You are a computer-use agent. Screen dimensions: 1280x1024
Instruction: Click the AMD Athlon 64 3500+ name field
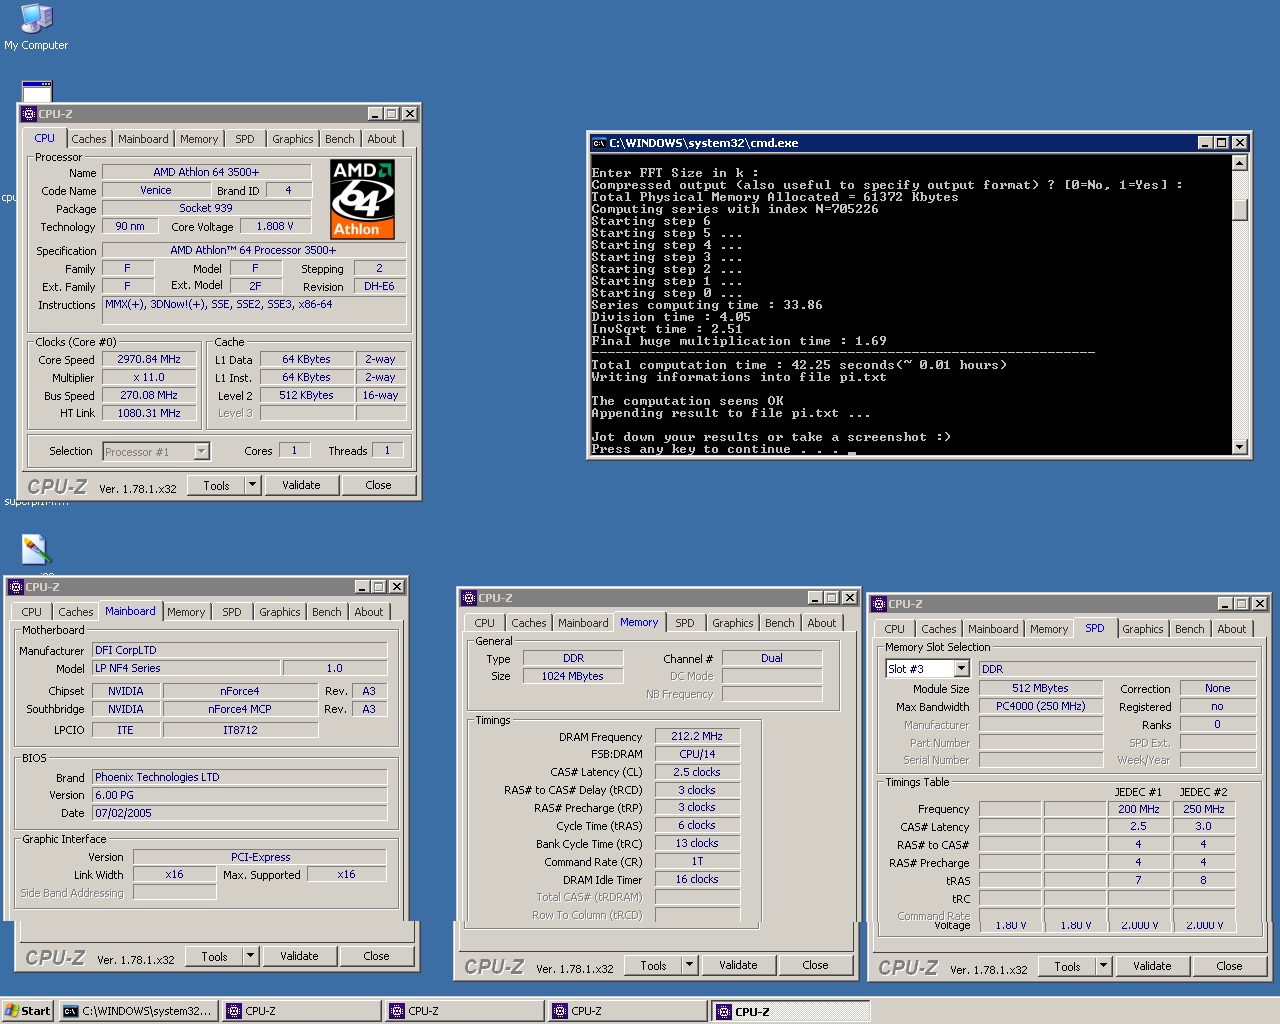206,172
